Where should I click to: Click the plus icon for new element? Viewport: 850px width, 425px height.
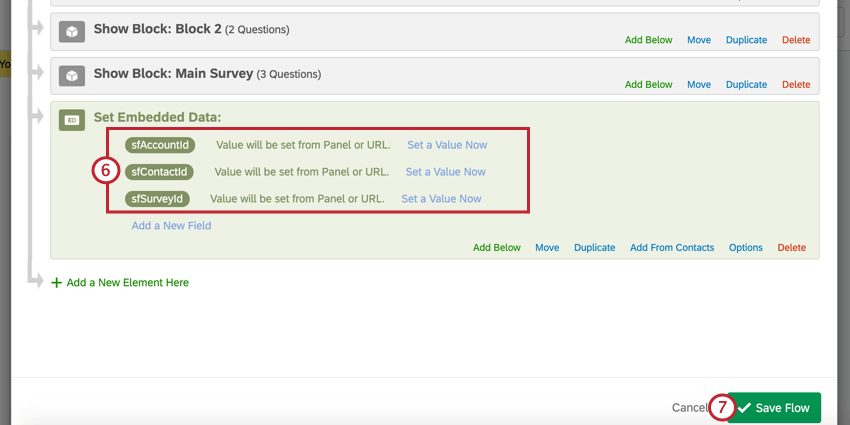[56, 282]
